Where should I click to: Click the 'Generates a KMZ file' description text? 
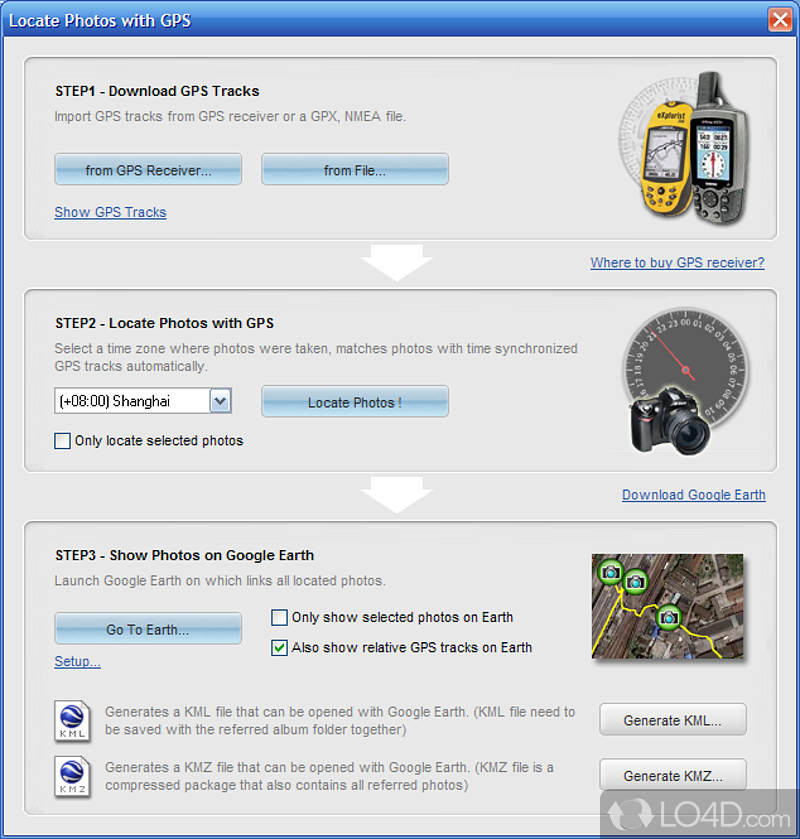coord(329,776)
